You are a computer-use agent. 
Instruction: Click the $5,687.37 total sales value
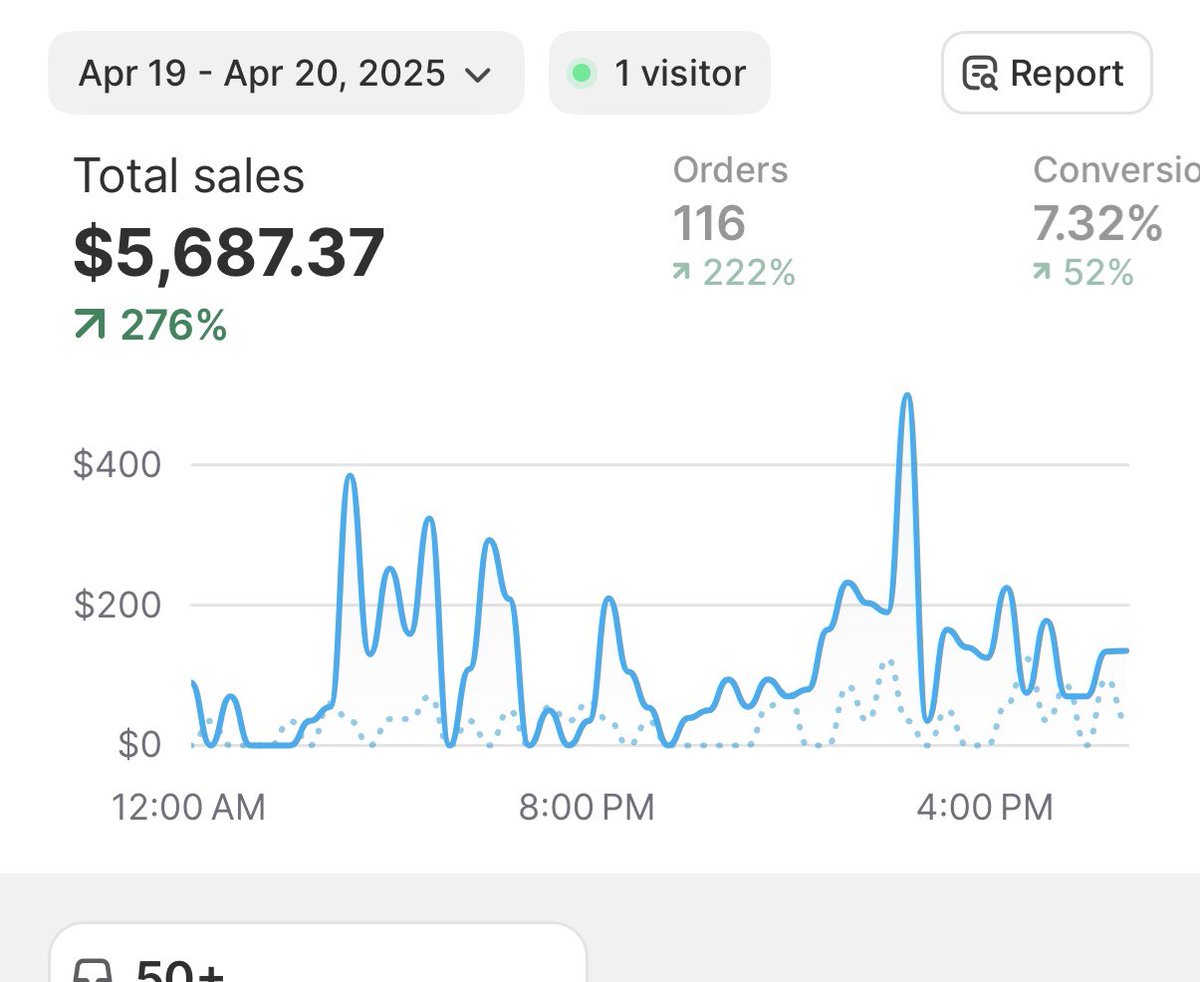229,252
